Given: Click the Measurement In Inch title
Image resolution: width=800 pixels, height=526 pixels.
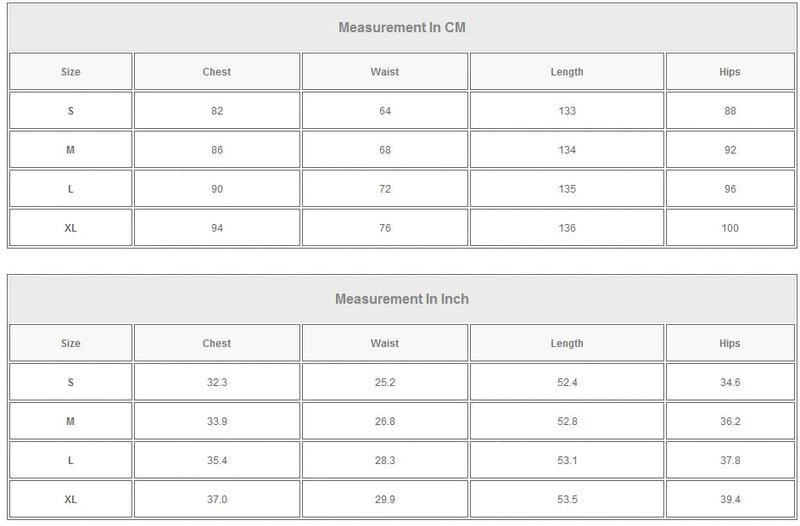Looking at the screenshot, I should (x=402, y=299).
